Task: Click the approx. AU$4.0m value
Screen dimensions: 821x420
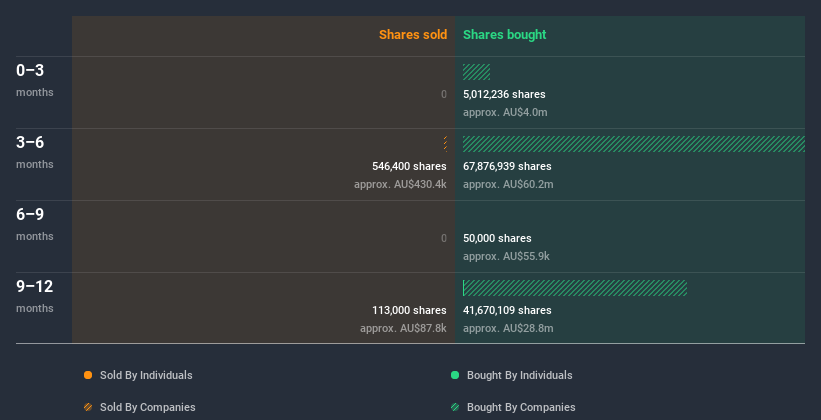Action: (505, 112)
